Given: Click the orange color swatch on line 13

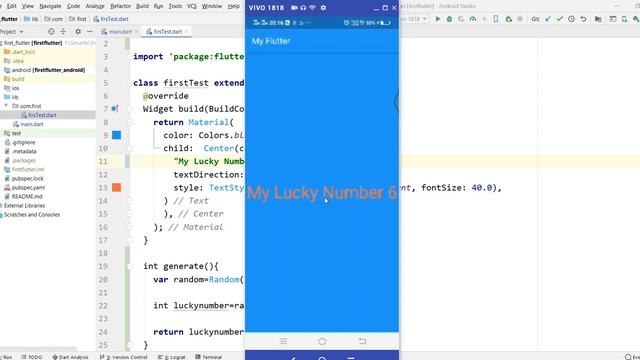Looking at the screenshot, I should pyautogui.click(x=117, y=188).
